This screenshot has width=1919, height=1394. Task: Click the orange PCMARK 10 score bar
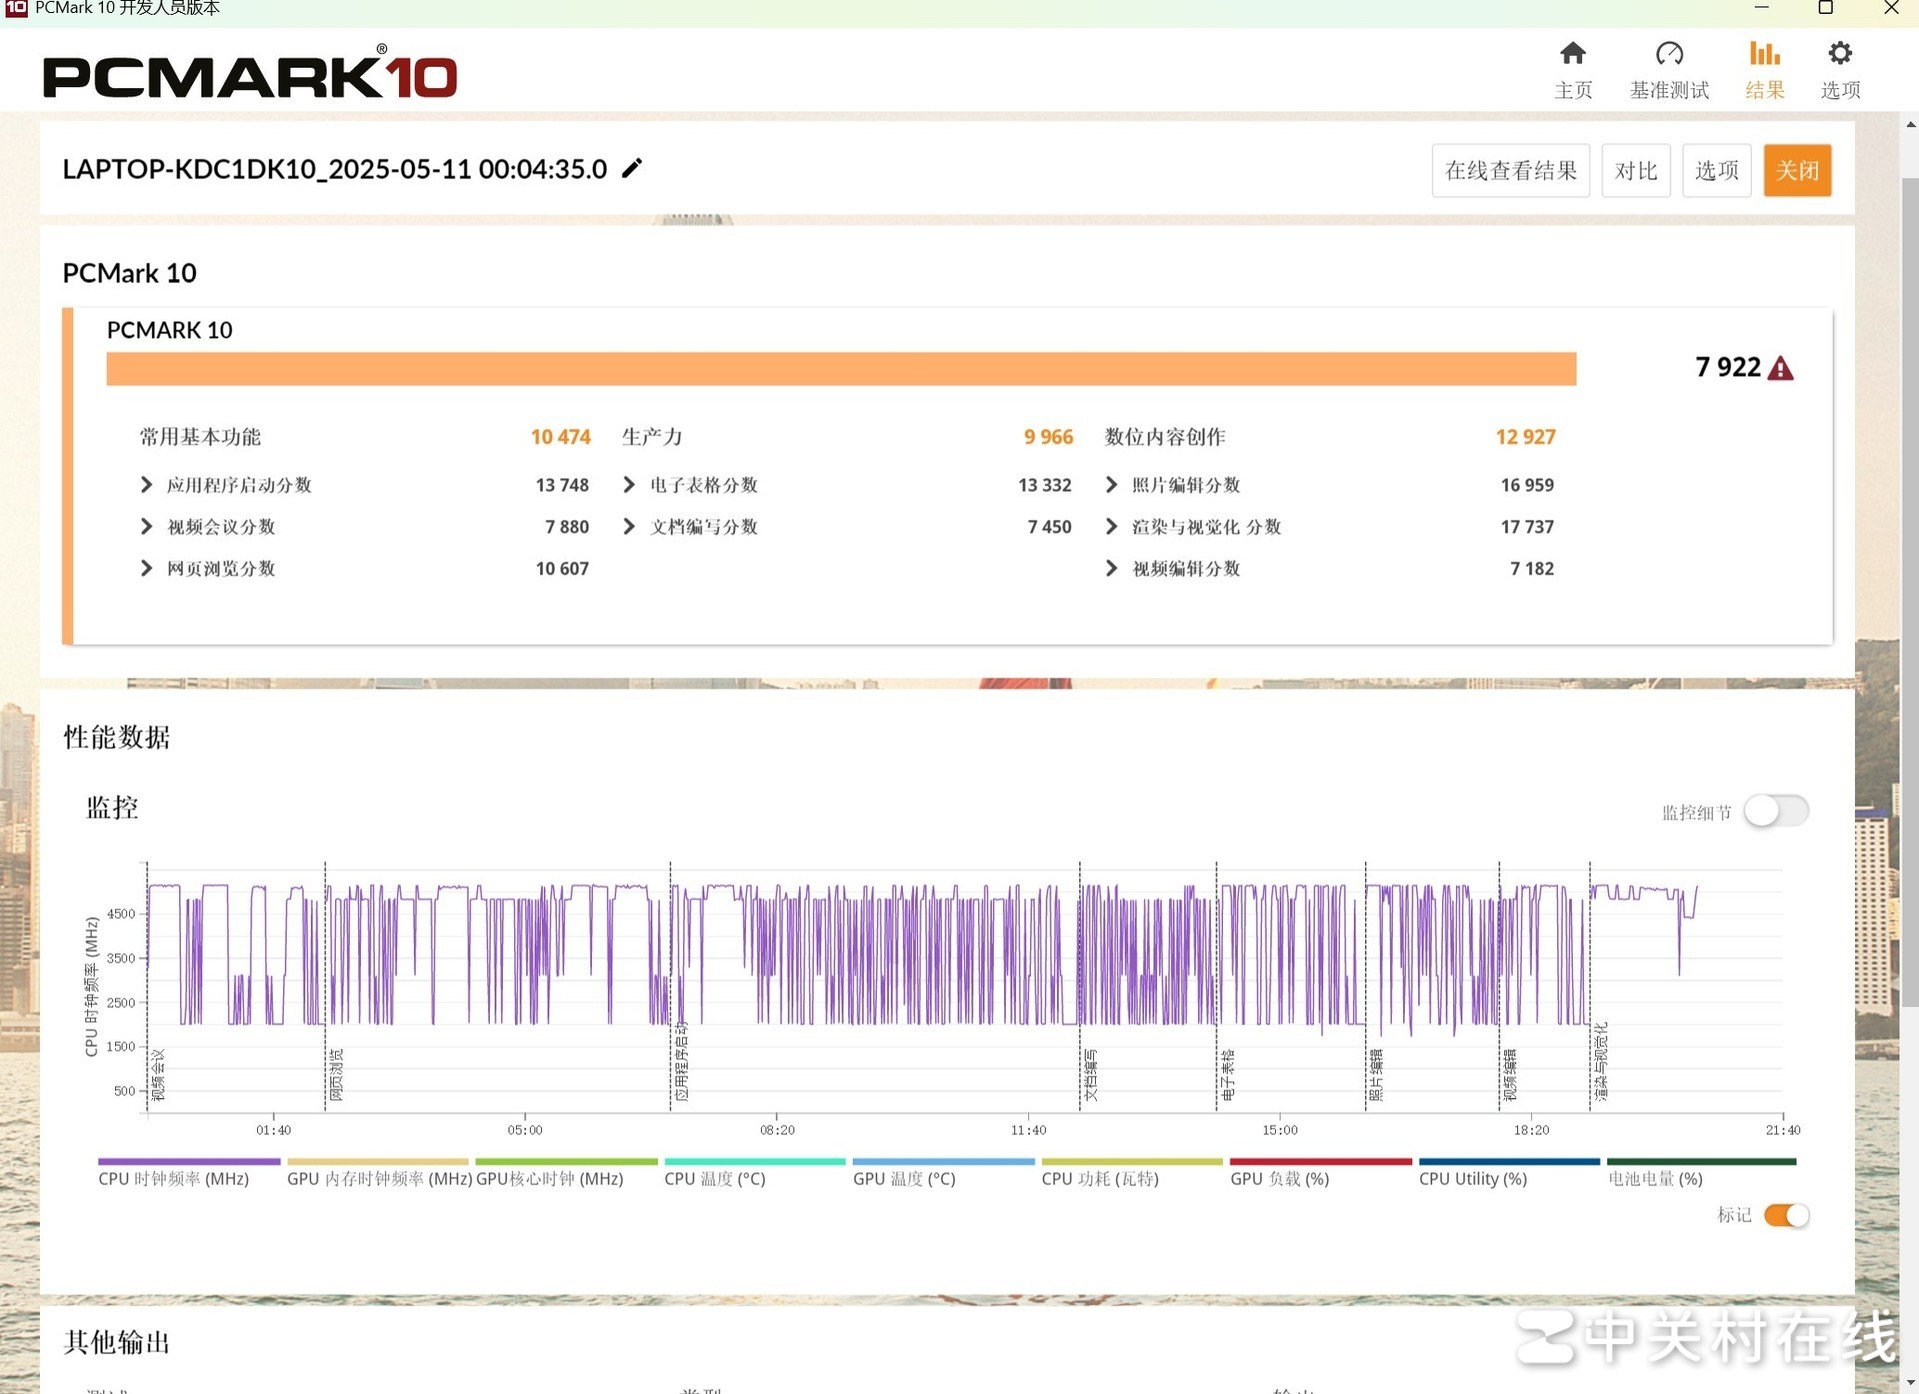(x=841, y=368)
